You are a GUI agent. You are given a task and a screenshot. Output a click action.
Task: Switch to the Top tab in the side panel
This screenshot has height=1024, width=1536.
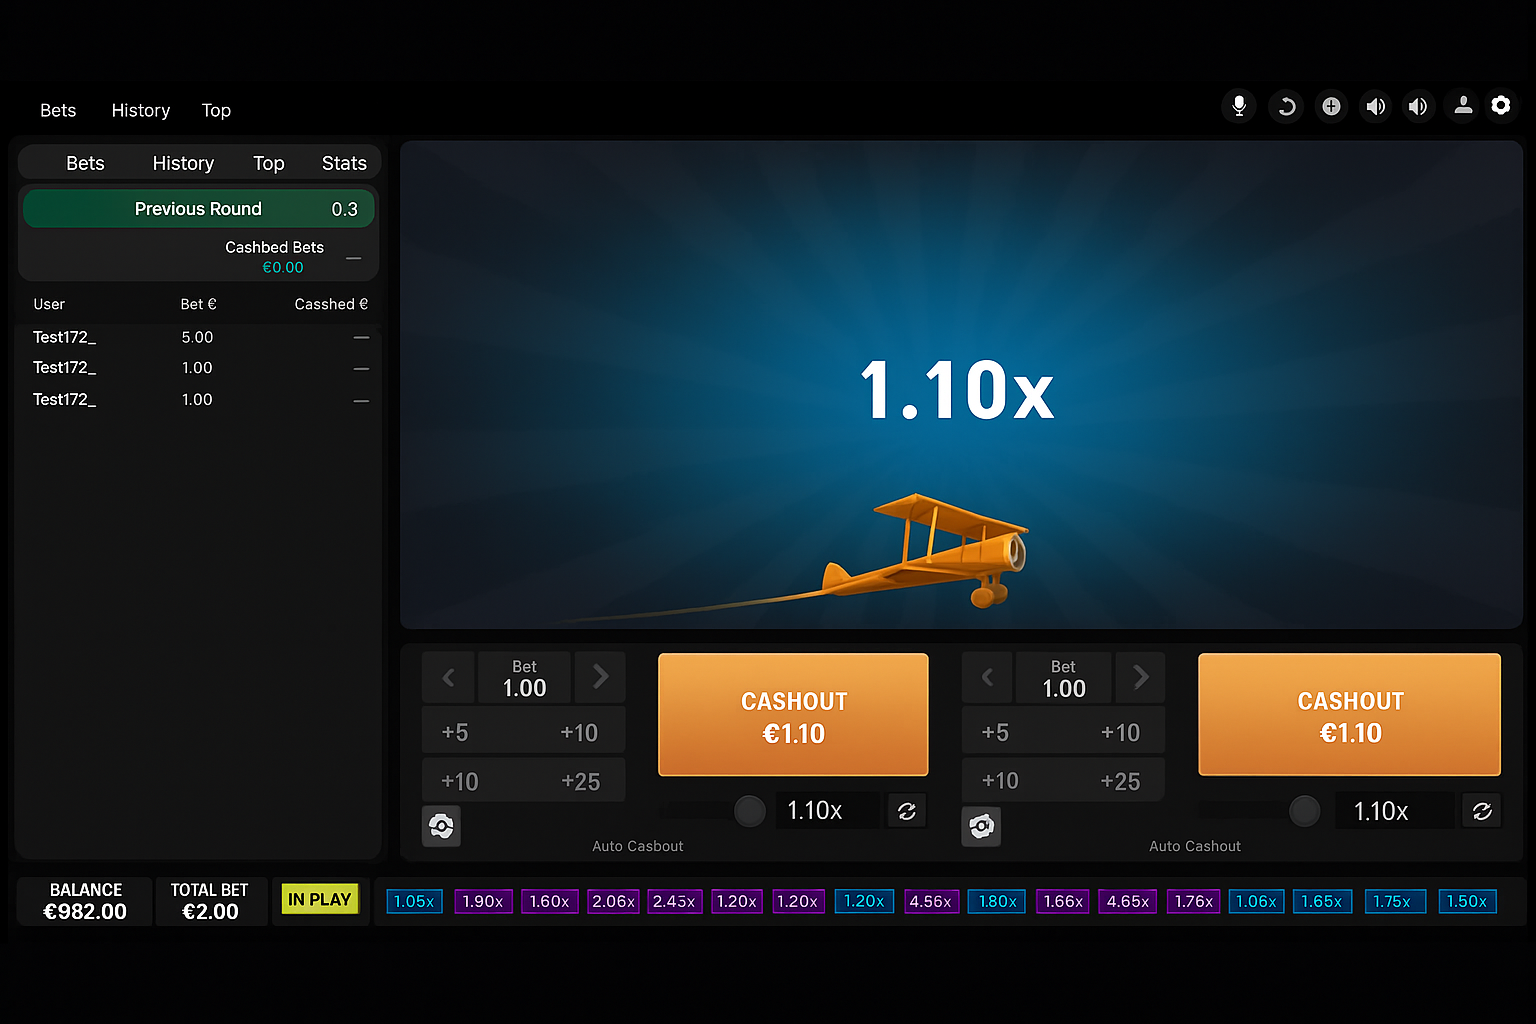coord(269,163)
